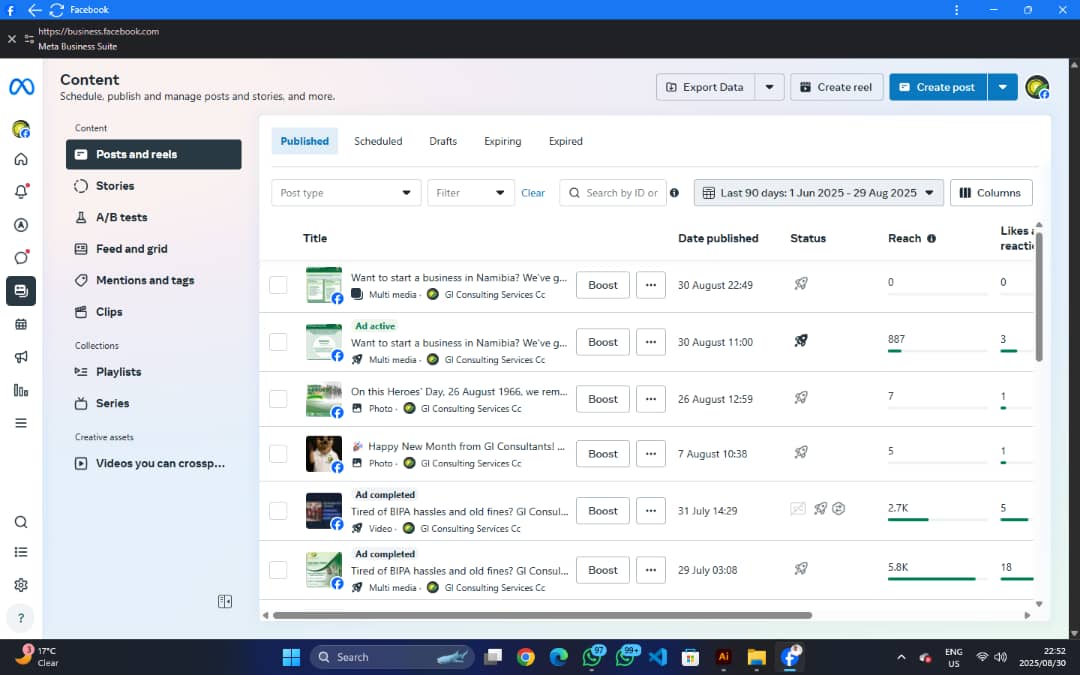Open Notifications bell in left sidebar

pos(21,192)
